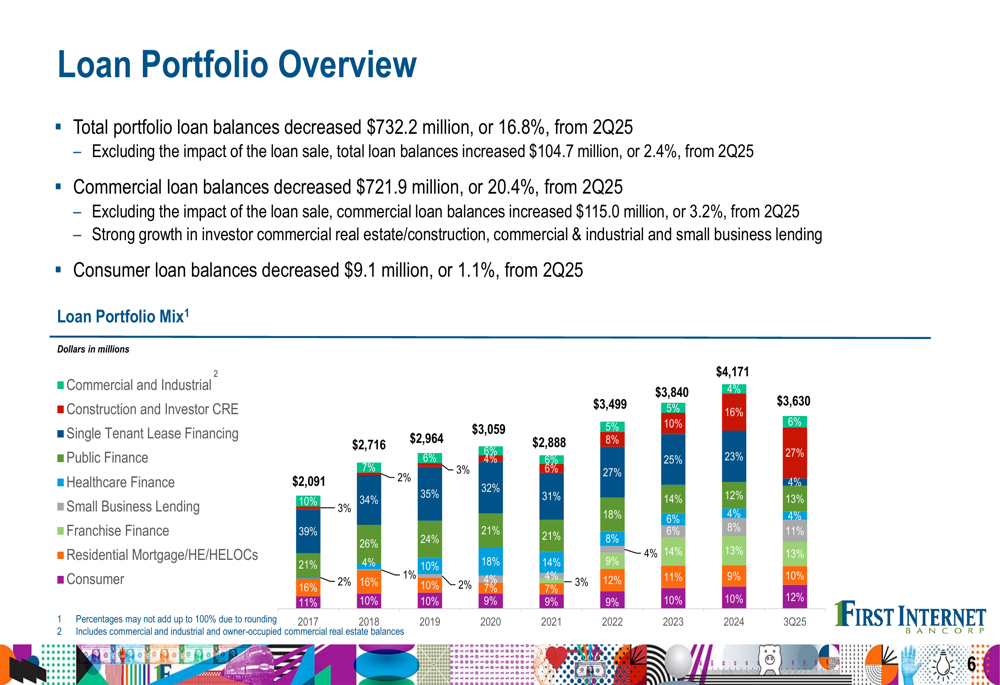The width and height of the screenshot is (1000, 685).
Task: Click the $4,171 total above the 2024 bar
Action: click(x=734, y=372)
